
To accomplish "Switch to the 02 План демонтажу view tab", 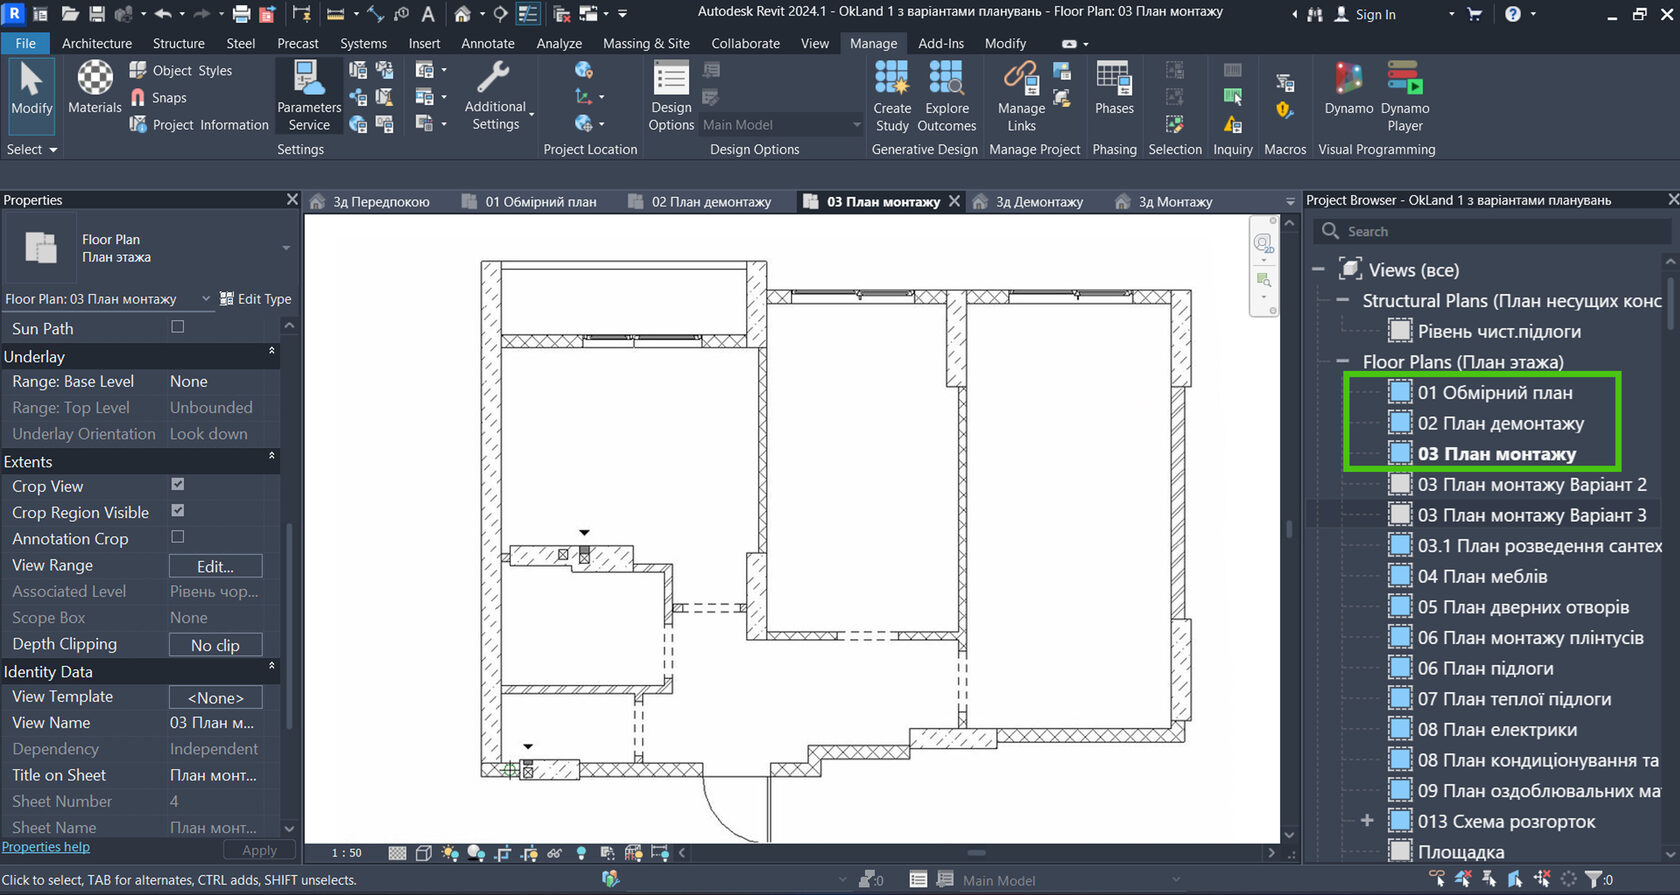I will (710, 202).
